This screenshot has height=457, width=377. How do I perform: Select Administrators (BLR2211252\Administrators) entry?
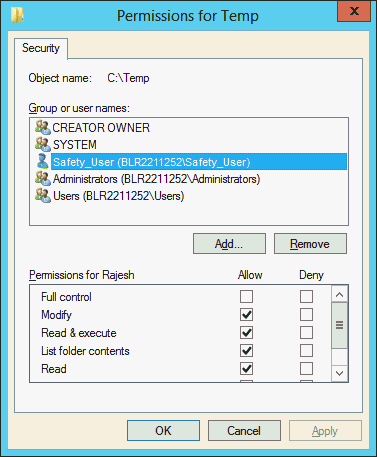click(157, 179)
